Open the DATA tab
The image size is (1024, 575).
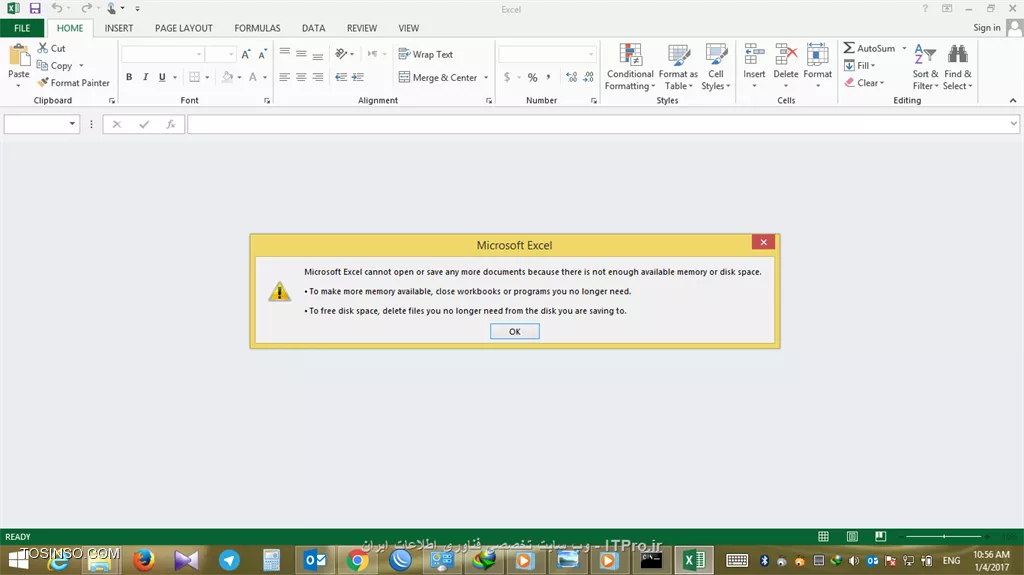313,28
